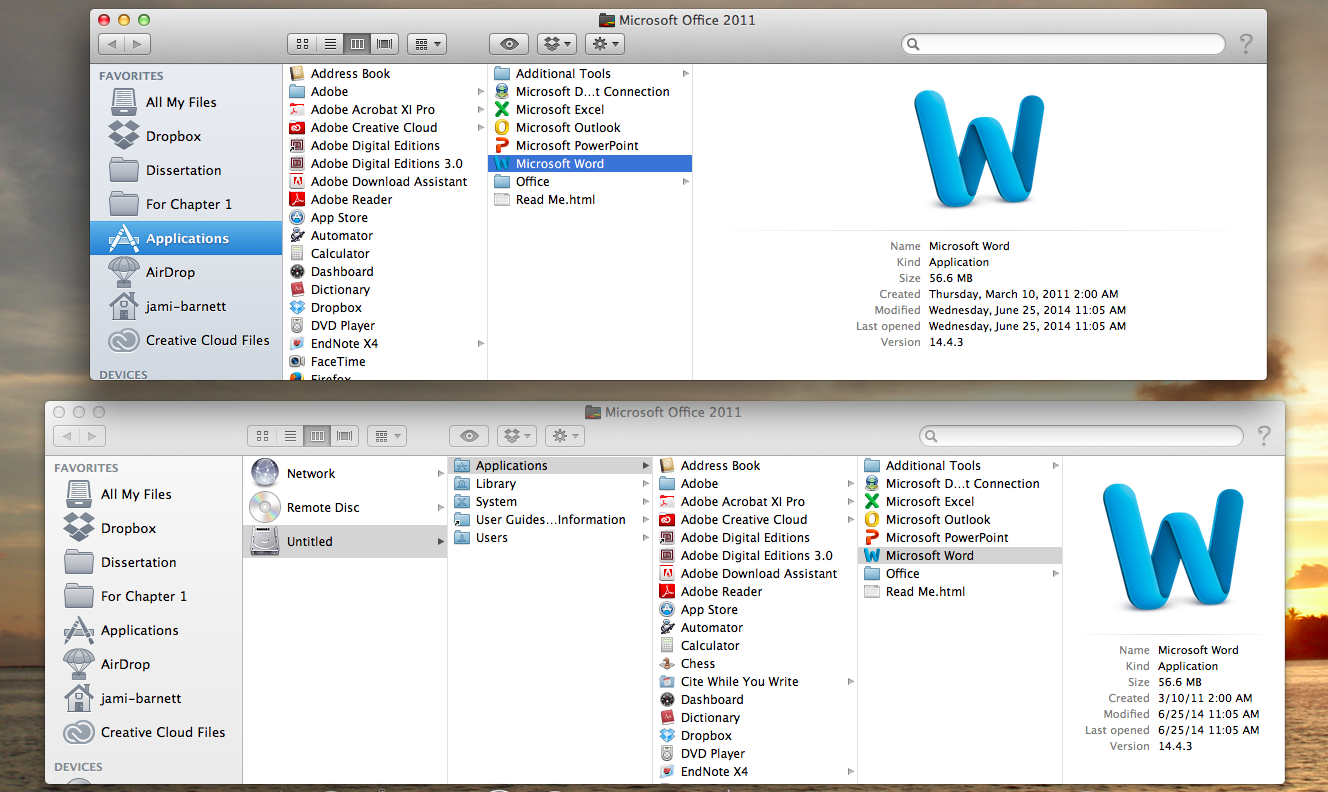The width and height of the screenshot is (1328, 792).
Task: Switch top window to icon view
Action: tap(302, 44)
